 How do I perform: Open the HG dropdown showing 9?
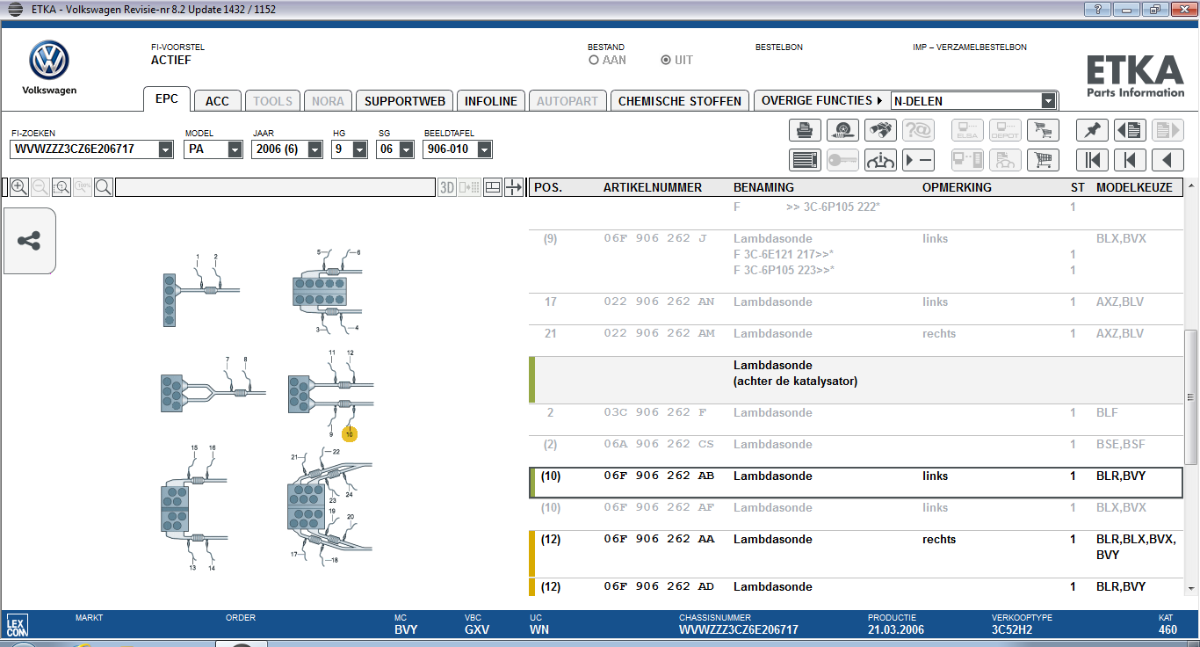pyautogui.click(x=362, y=150)
